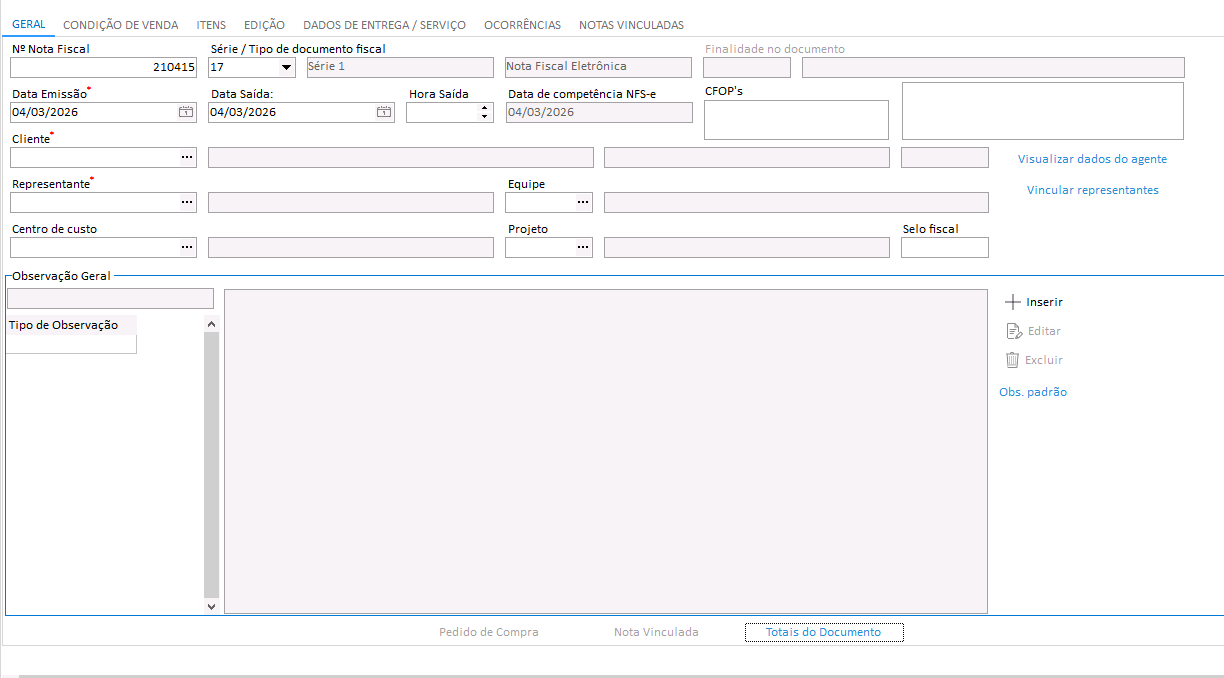
Task: Open the Data Emissão calendar picker icon
Action: click(x=186, y=112)
